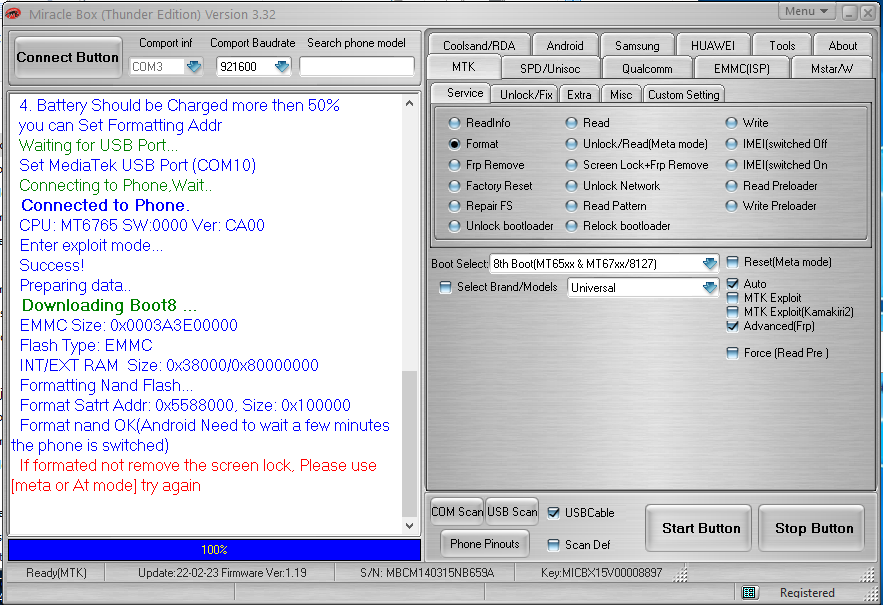
Task: Switch to the Samsung tab
Action: point(637,46)
